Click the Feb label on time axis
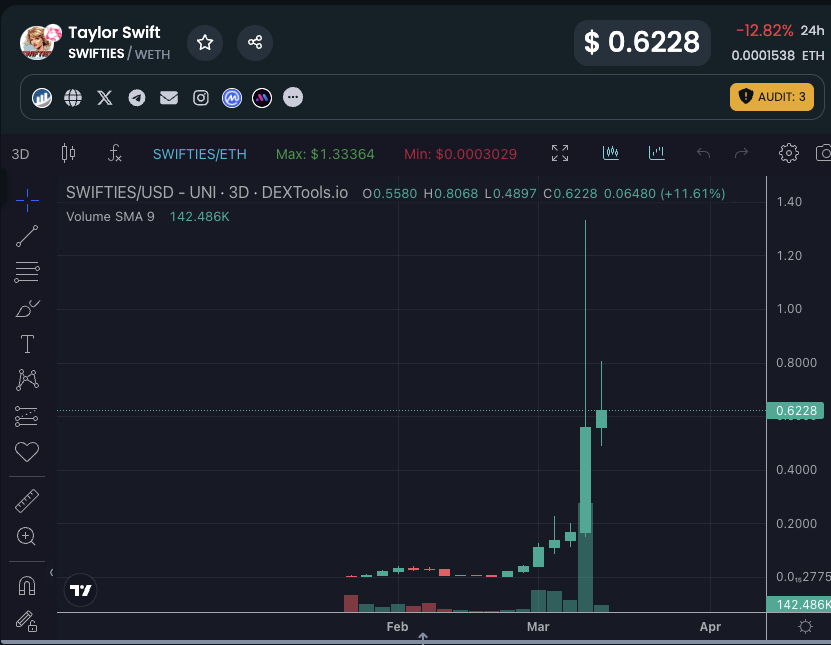Viewport: 831px width, 645px height. pyautogui.click(x=397, y=626)
